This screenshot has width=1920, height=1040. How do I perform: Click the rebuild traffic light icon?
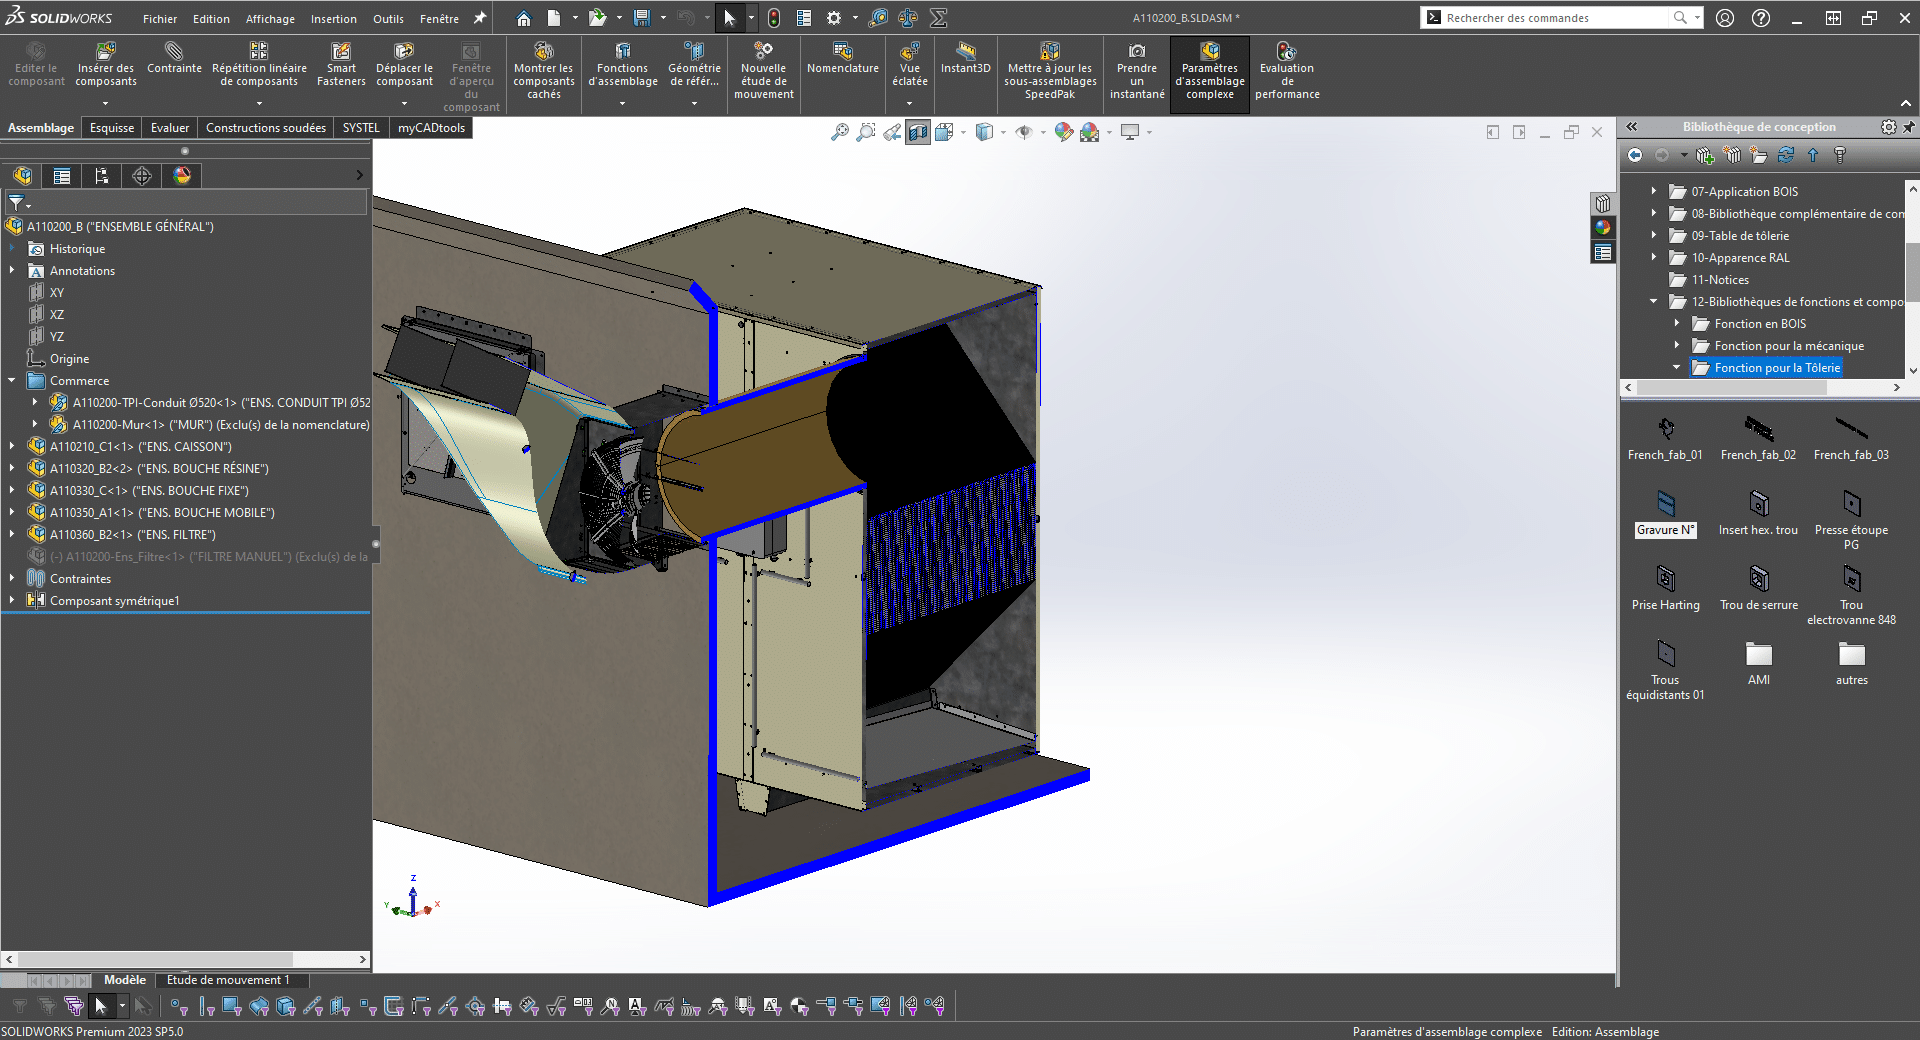click(x=774, y=18)
